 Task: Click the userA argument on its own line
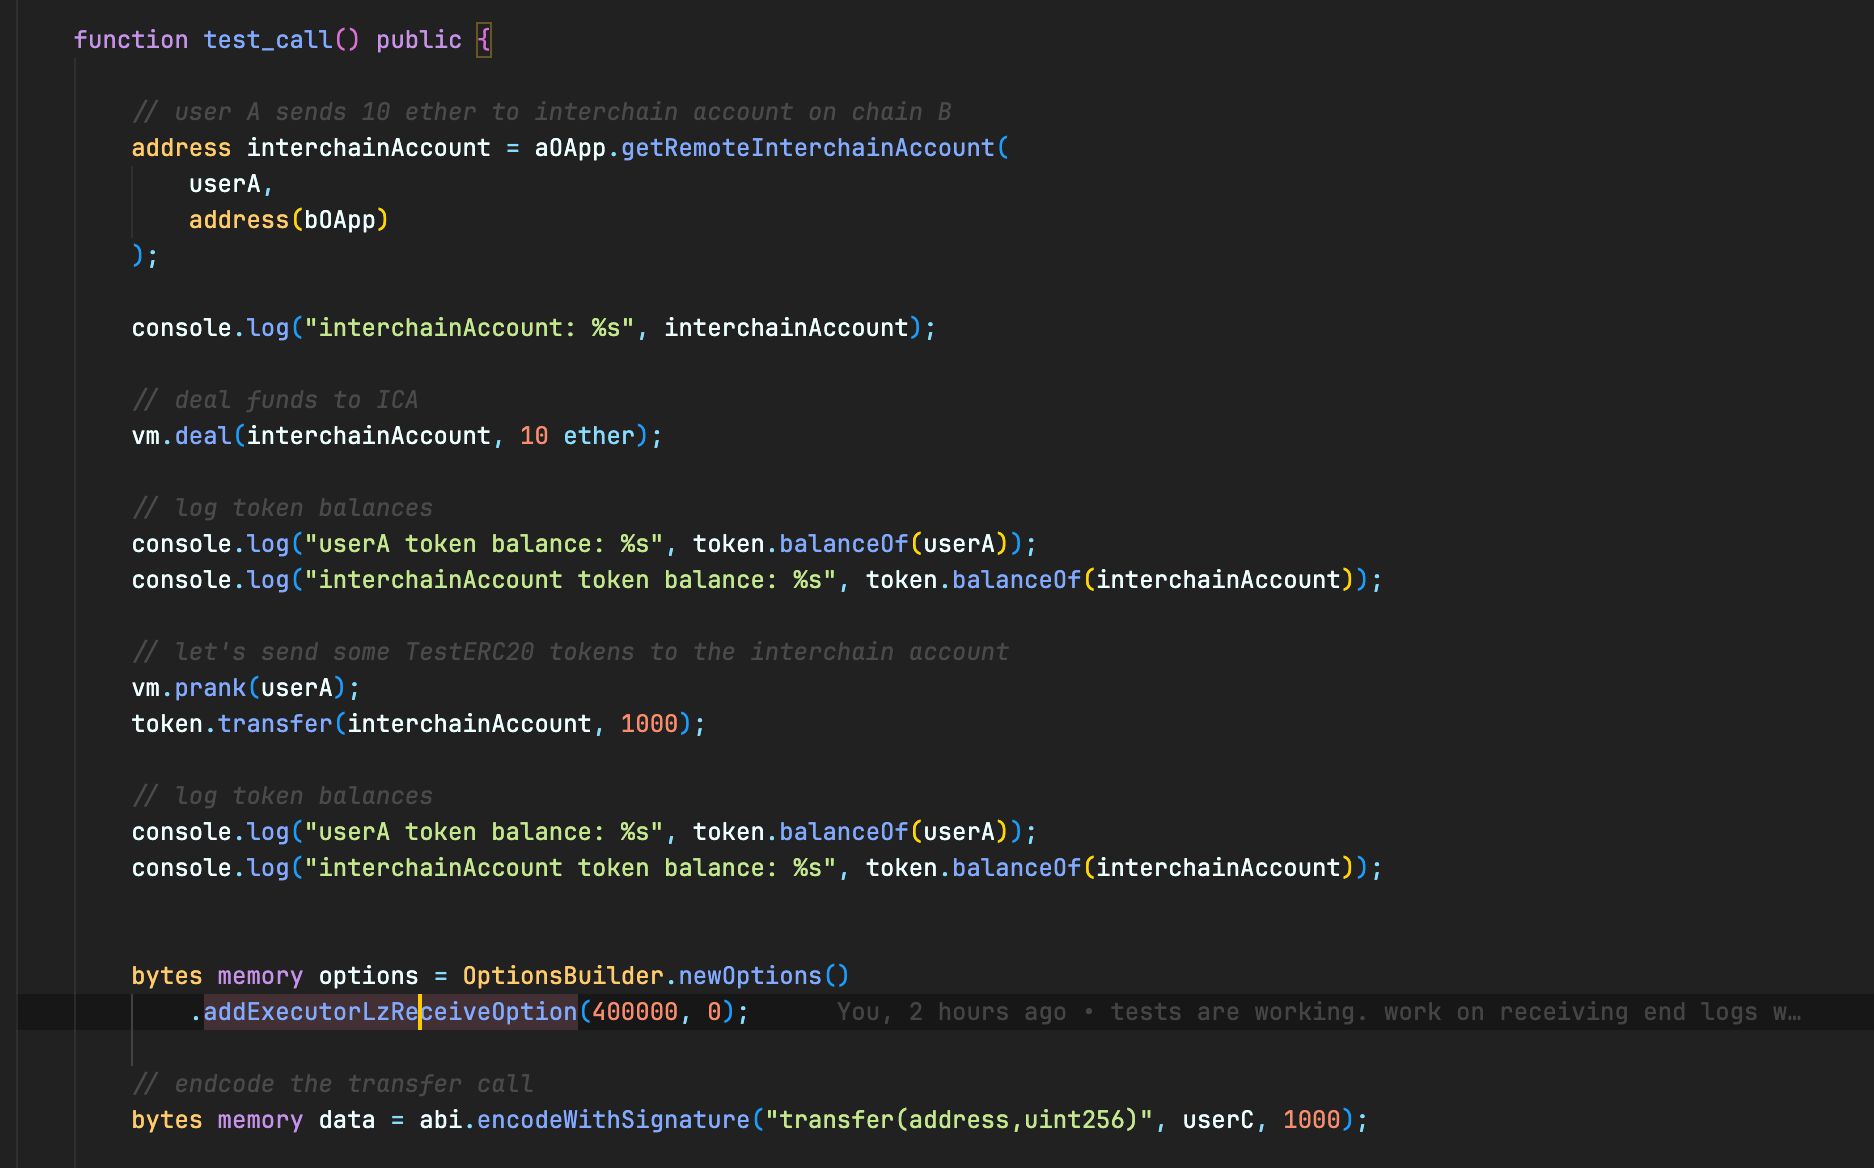[x=225, y=184]
